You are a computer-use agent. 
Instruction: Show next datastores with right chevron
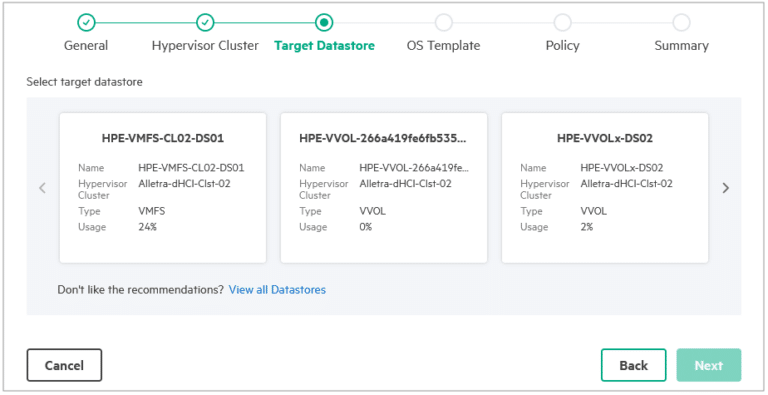coord(726,188)
